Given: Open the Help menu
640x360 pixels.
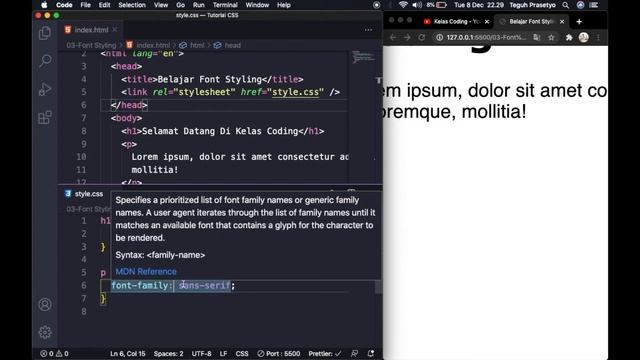Looking at the screenshot, I should pyautogui.click(x=284, y=5).
